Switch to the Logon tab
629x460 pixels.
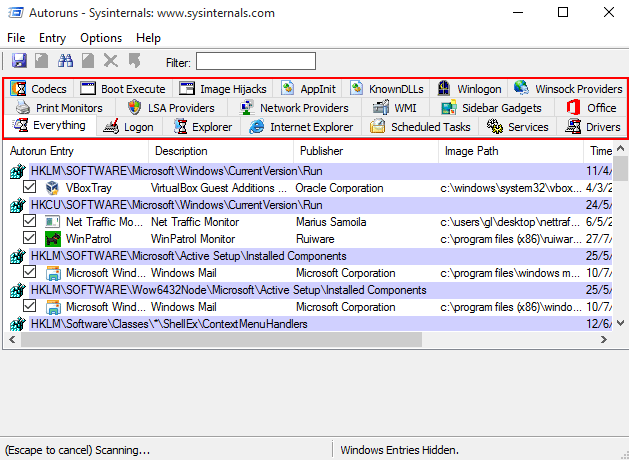[x=130, y=127]
